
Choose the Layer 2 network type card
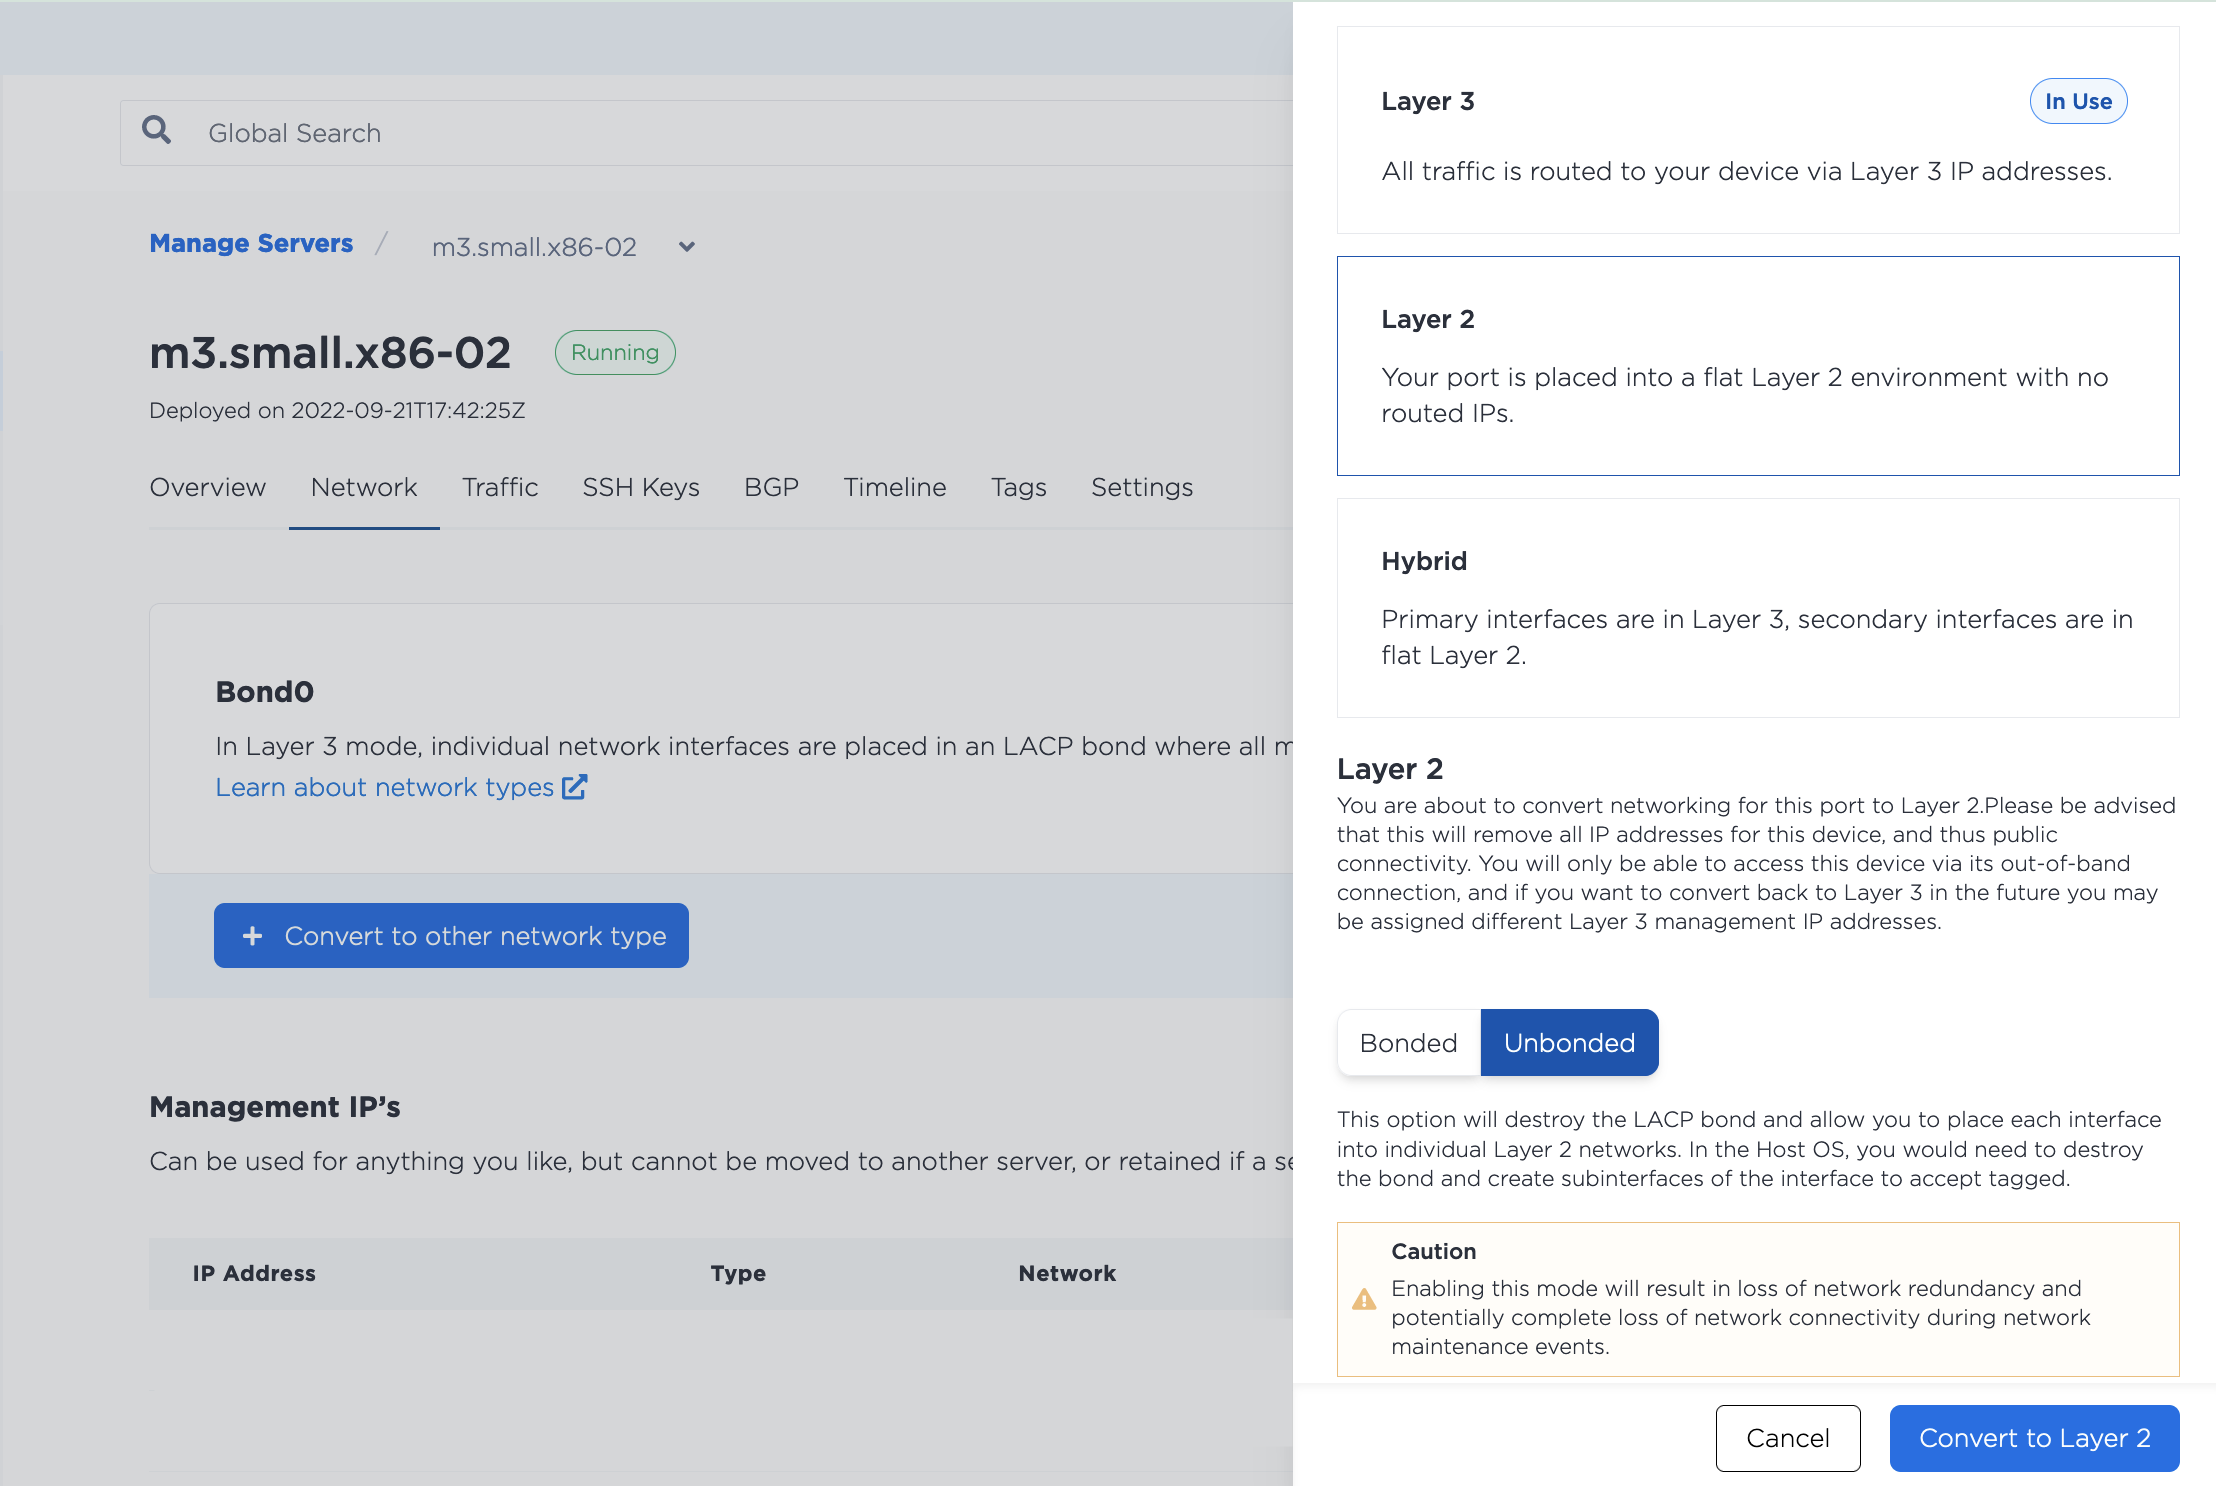pos(1757,365)
